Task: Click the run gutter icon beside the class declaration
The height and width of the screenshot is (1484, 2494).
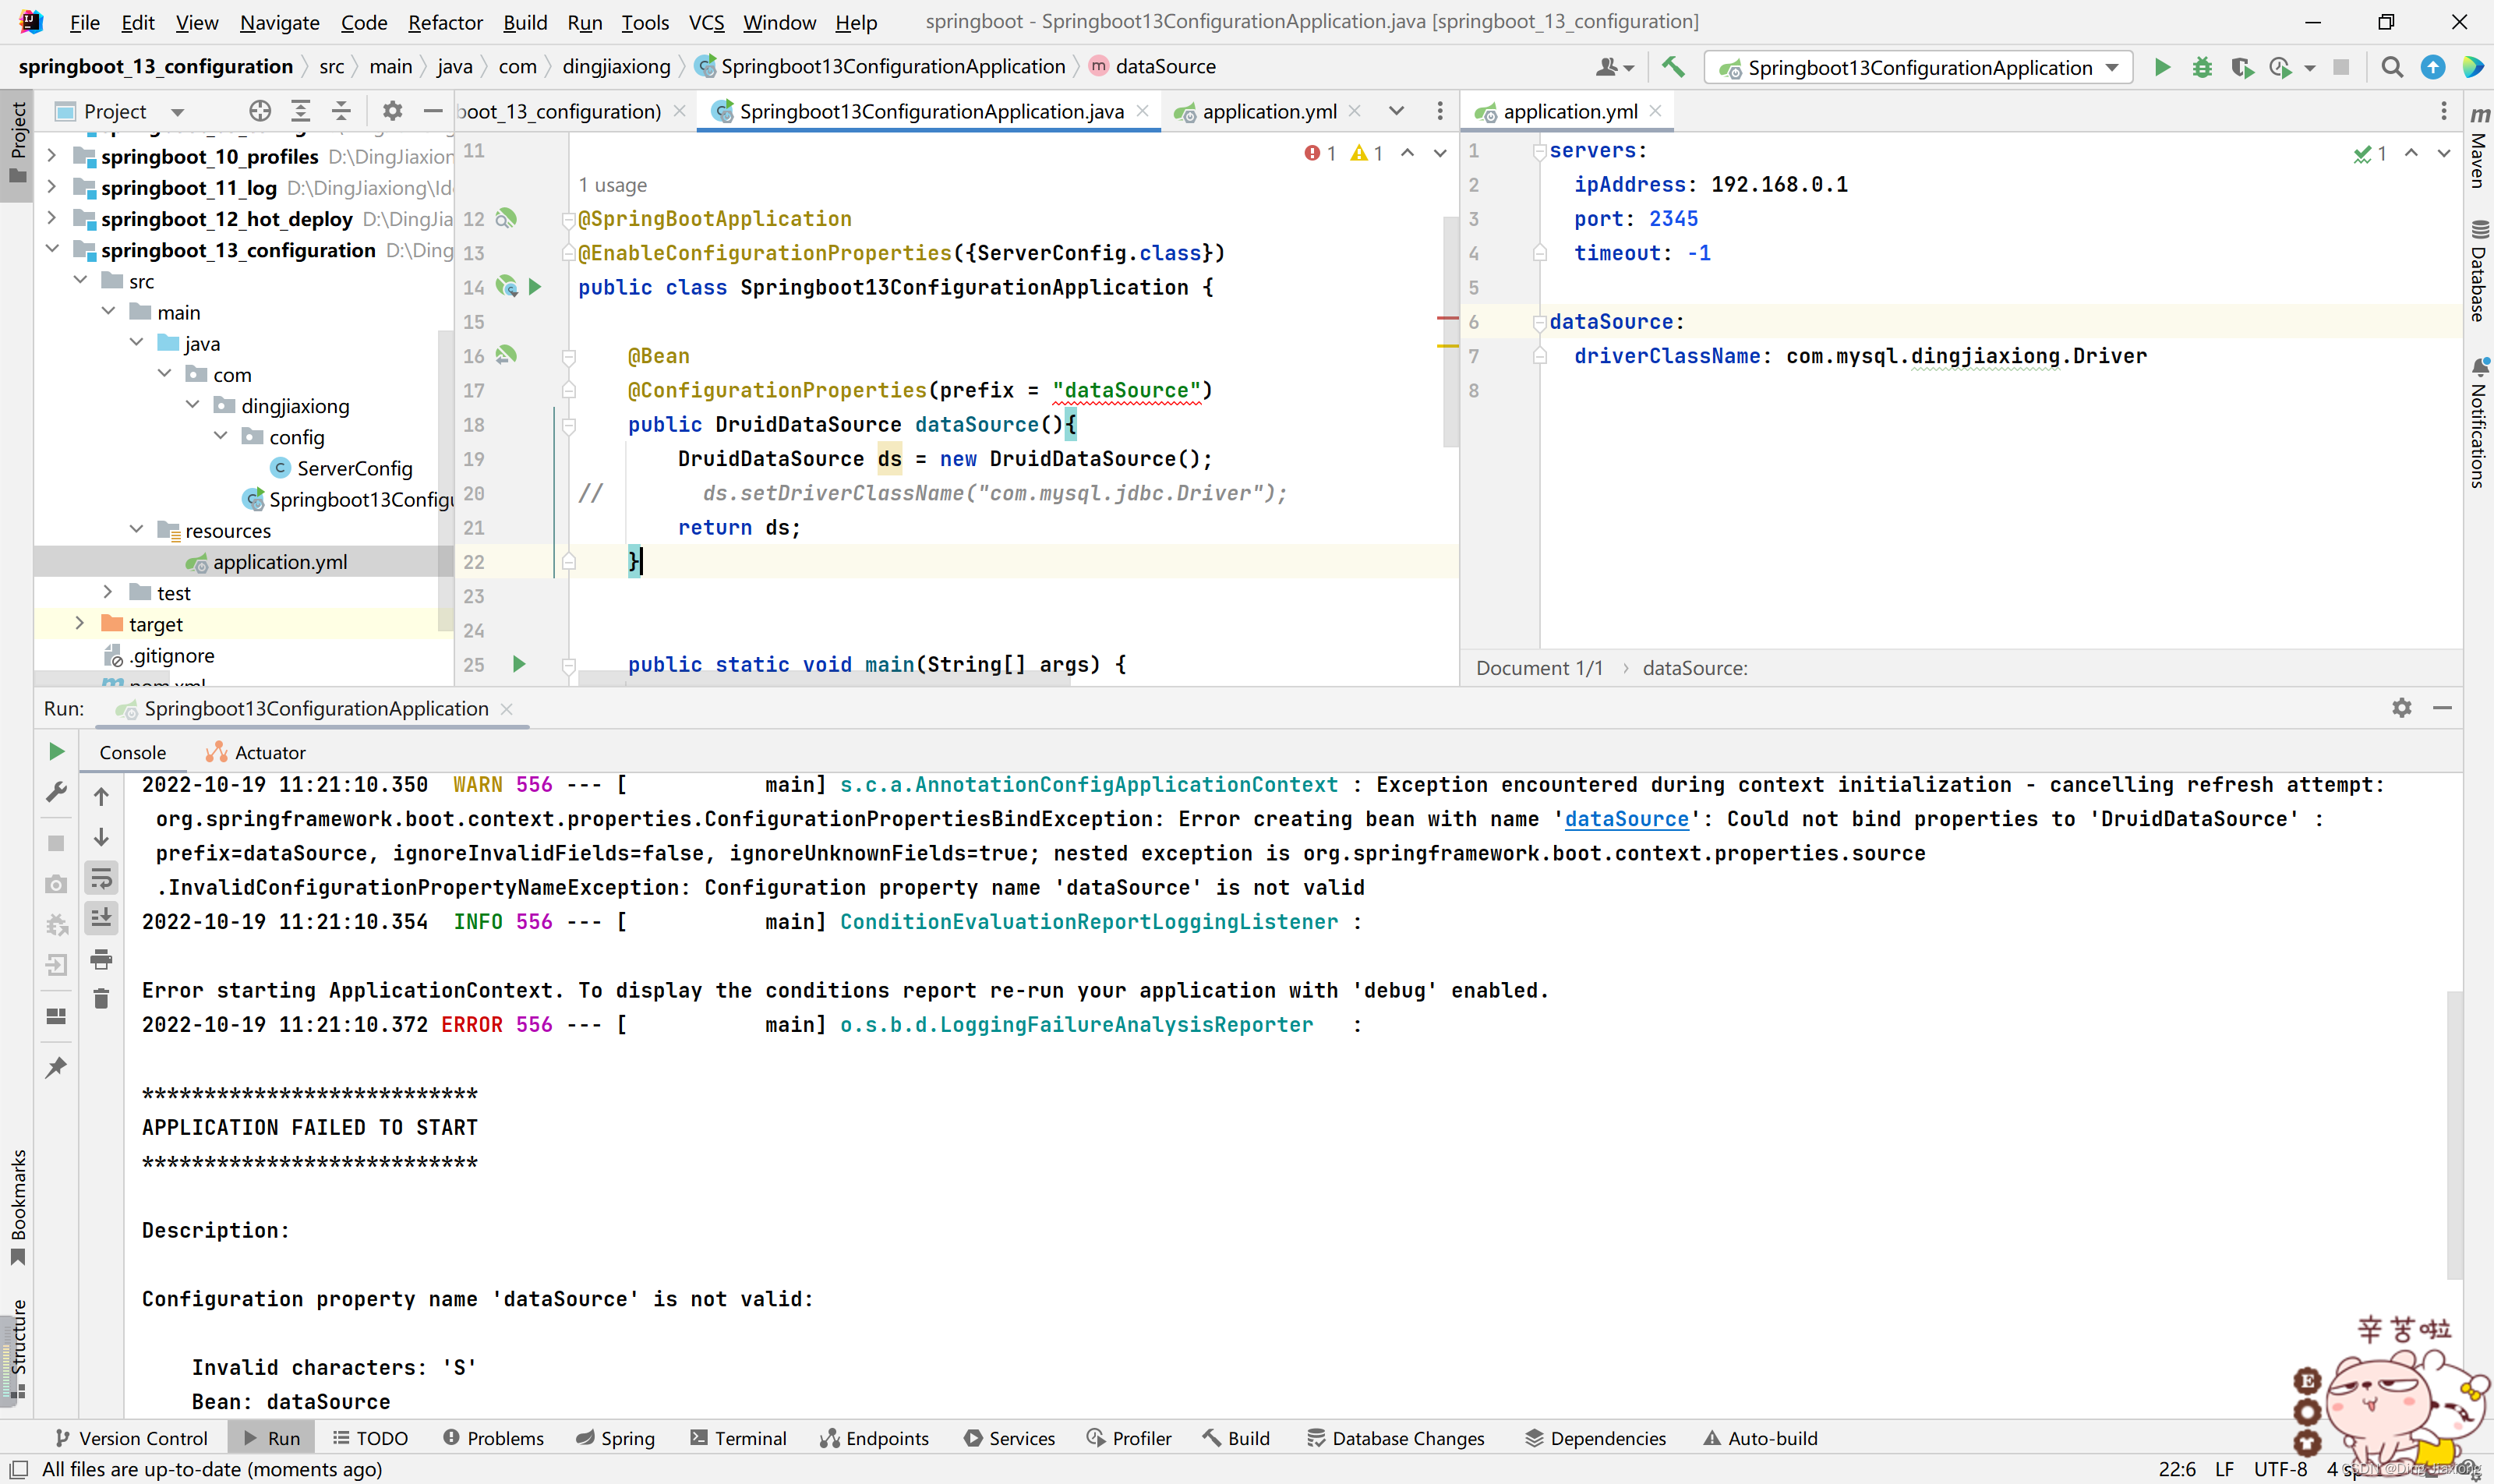Action: (535, 288)
